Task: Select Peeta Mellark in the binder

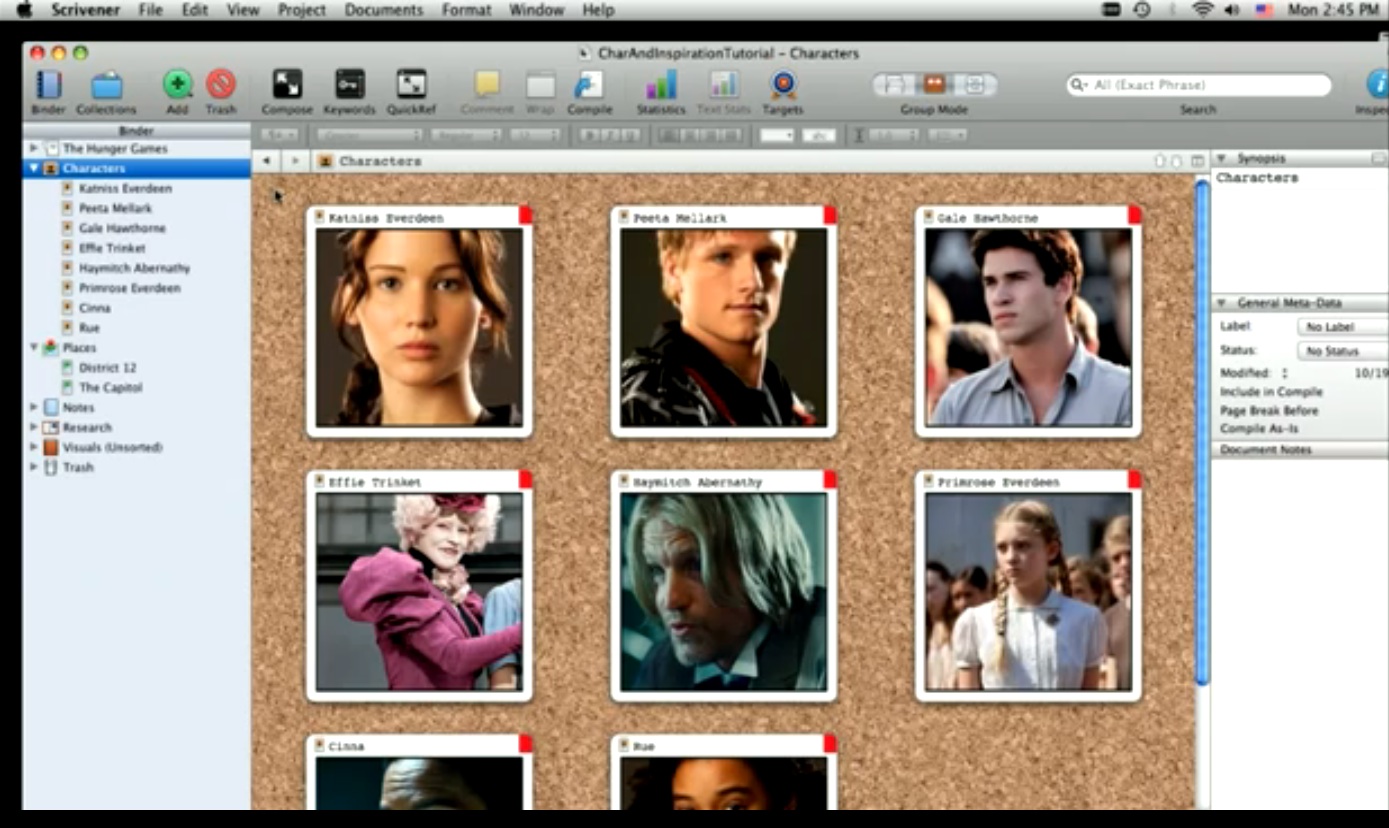Action: [x=115, y=208]
